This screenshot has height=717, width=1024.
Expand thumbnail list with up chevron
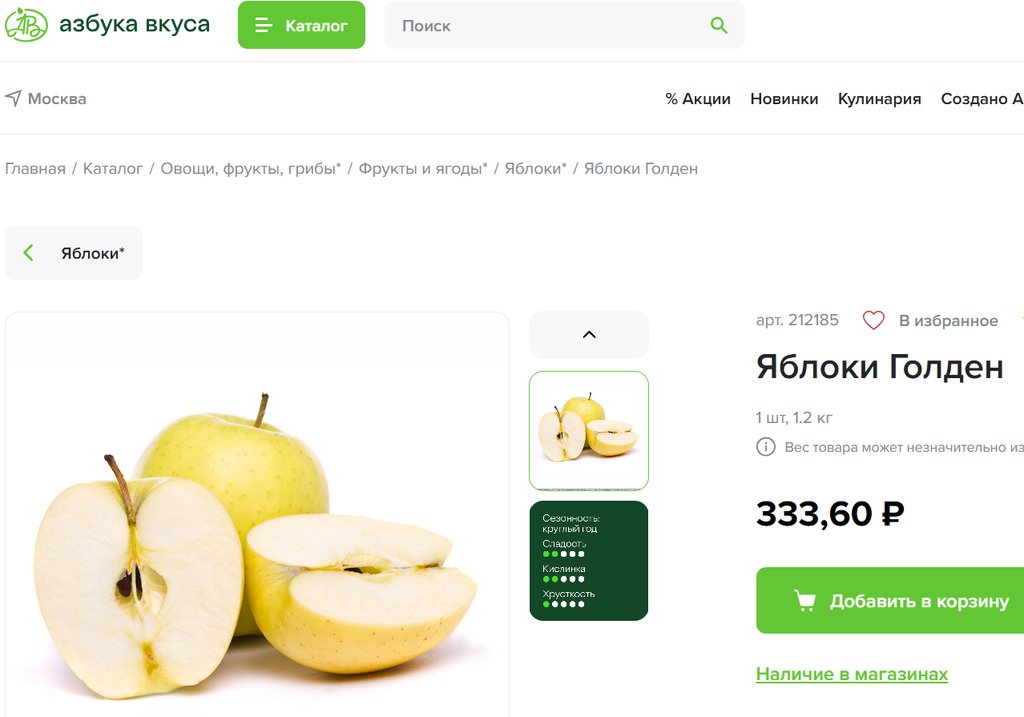[589, 334]
